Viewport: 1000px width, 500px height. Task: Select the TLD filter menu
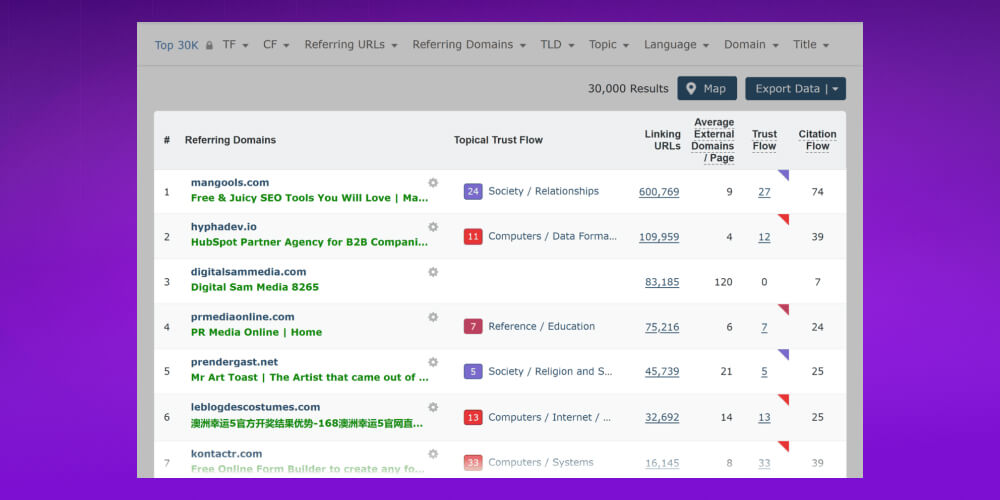point(557,45)
